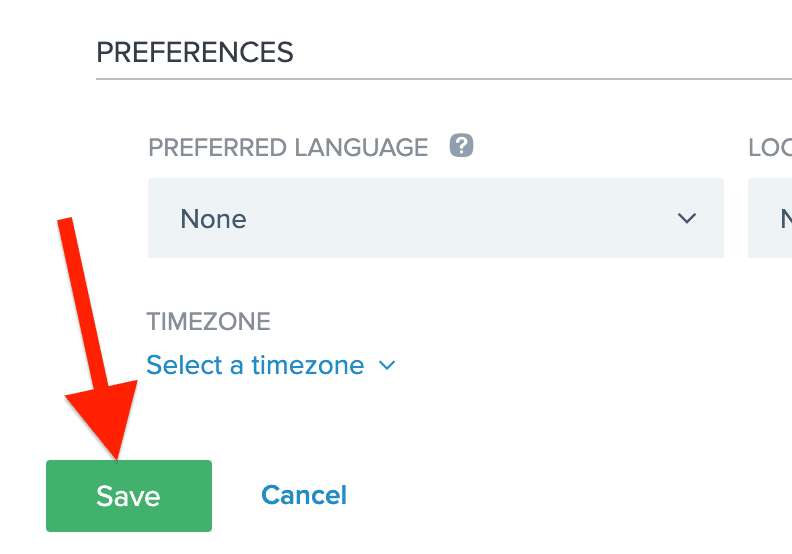Click the cut-off LOC field label
This screenshot has height=554, width=792.
[770, 147]
